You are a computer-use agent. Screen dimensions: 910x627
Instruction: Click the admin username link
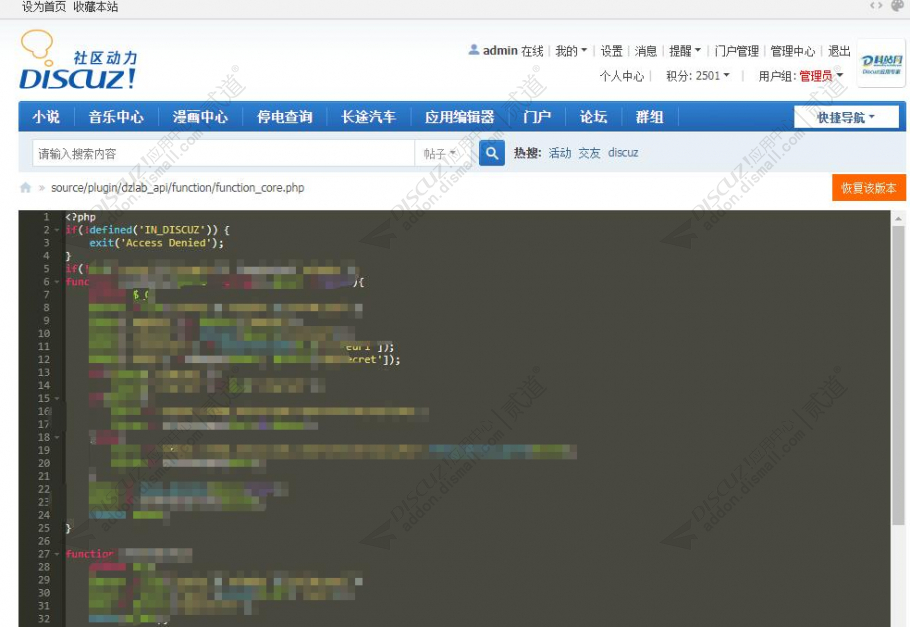coord(500,51)
